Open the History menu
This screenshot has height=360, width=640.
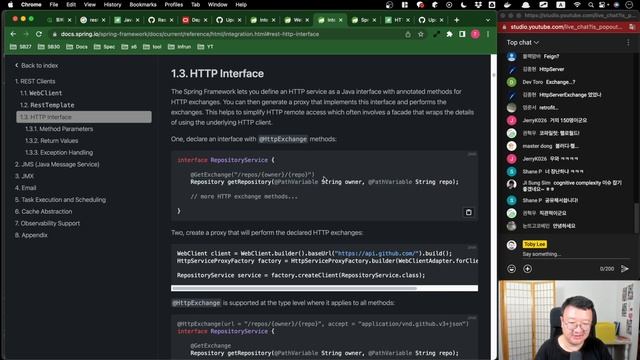[112, 5]
